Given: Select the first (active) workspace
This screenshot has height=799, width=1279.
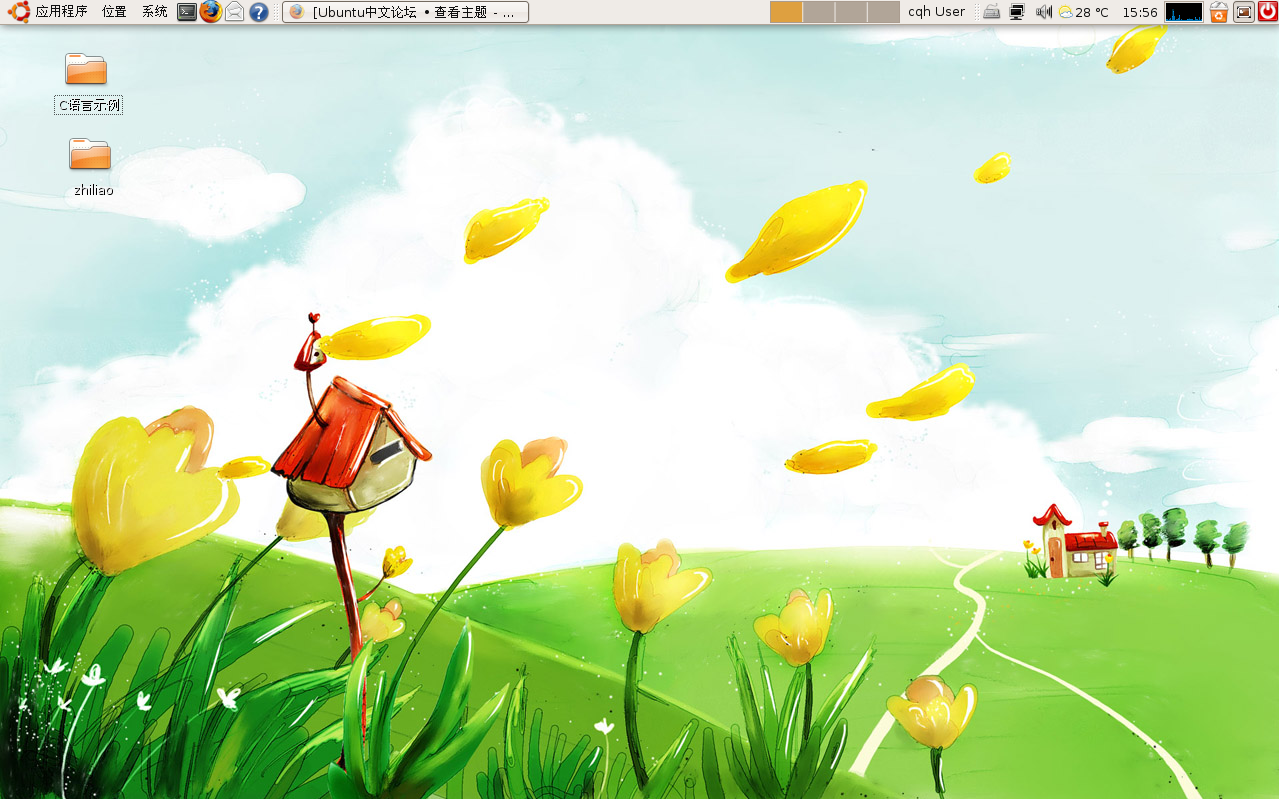Looking at the screenshot, I should (x=786, y=12).
